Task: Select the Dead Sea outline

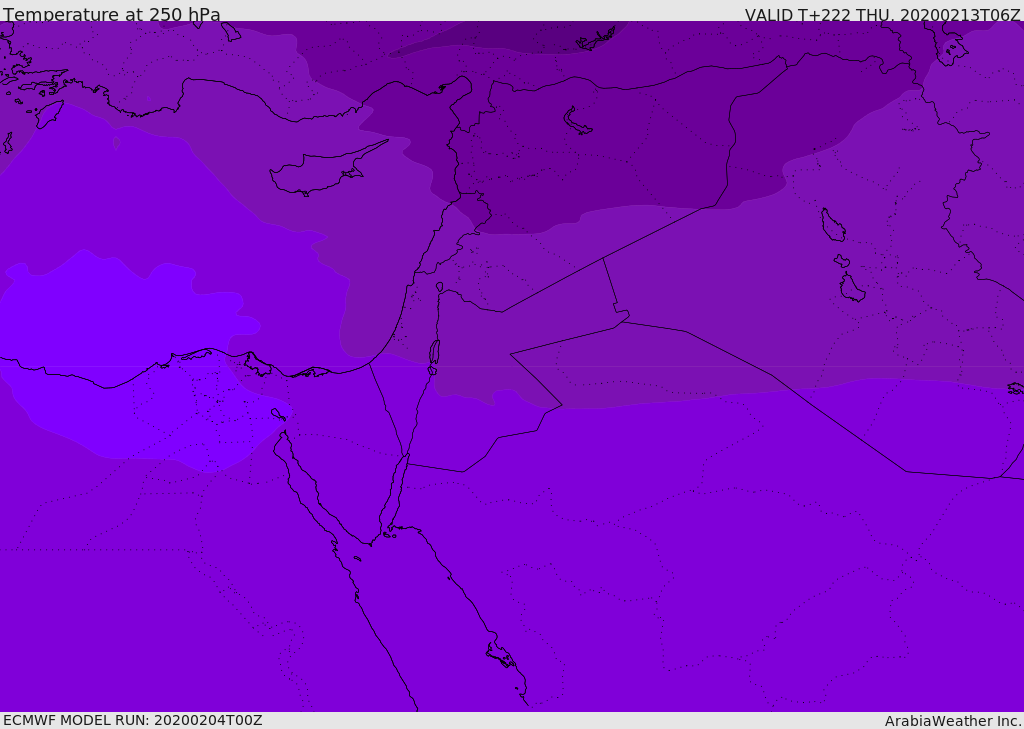Action: [434, 354]
